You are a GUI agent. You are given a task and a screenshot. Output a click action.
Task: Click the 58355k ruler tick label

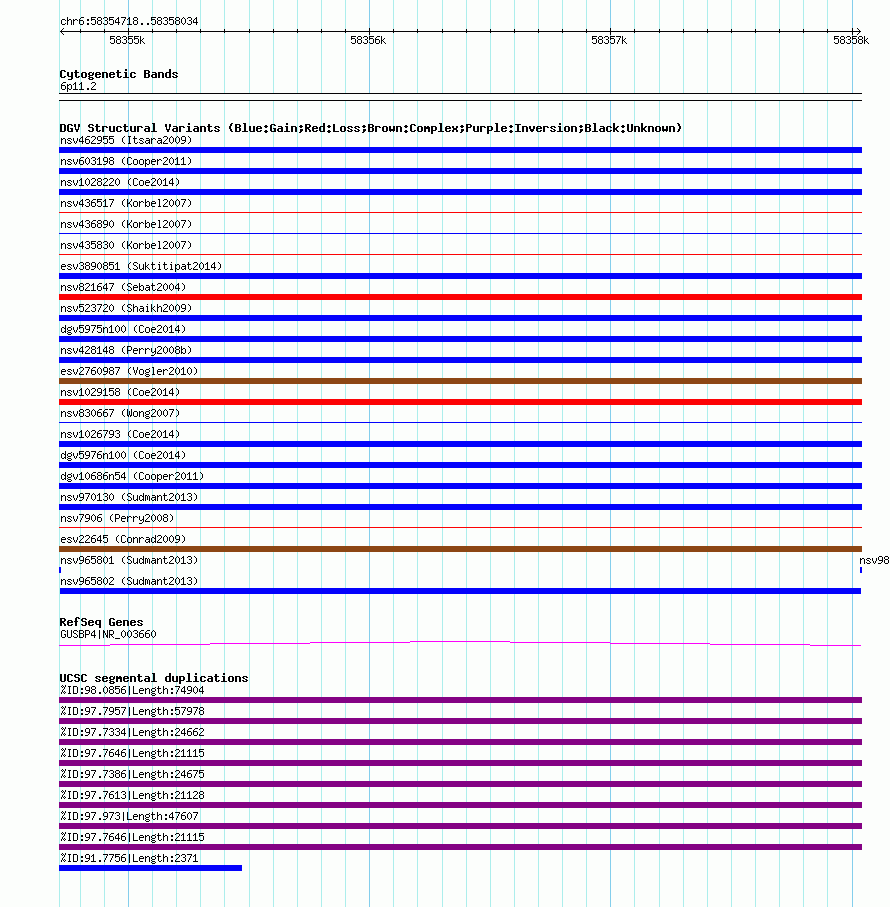pos(127,40)
